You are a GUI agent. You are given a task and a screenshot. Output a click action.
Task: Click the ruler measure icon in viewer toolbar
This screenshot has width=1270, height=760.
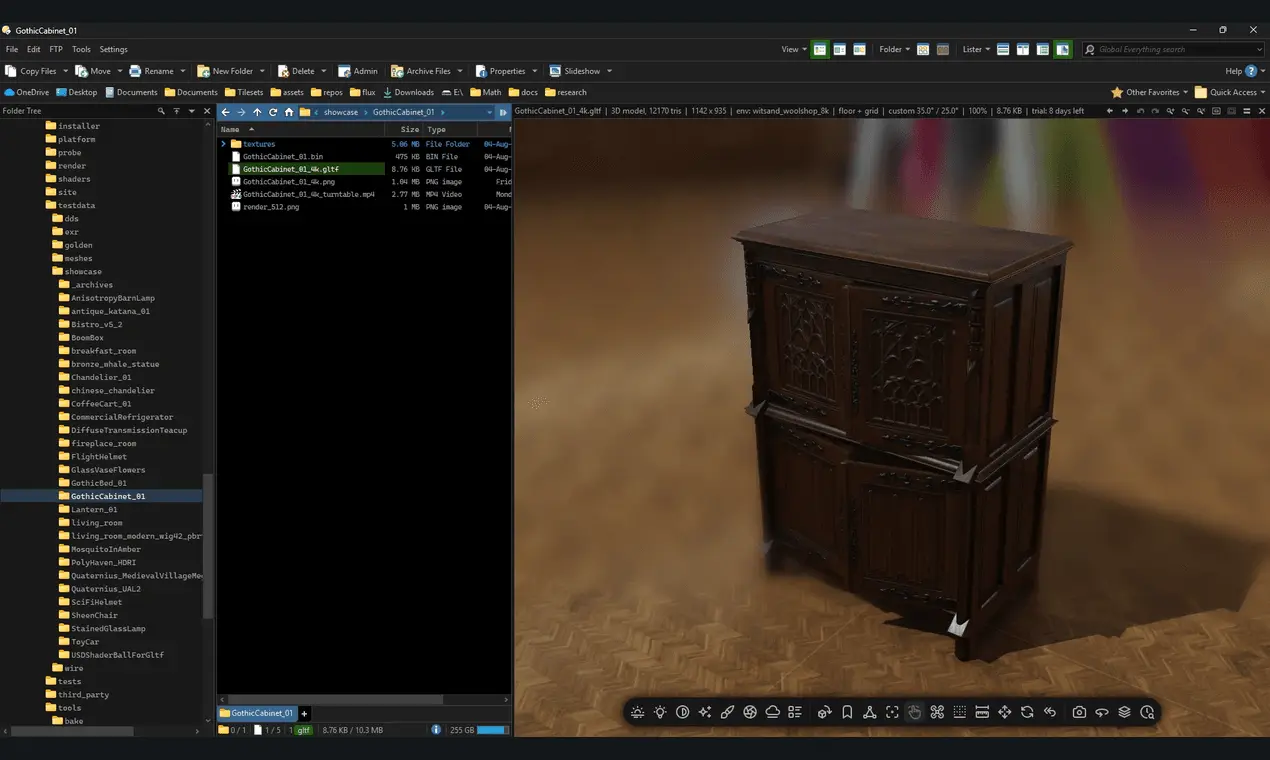(x=982, y=712)
